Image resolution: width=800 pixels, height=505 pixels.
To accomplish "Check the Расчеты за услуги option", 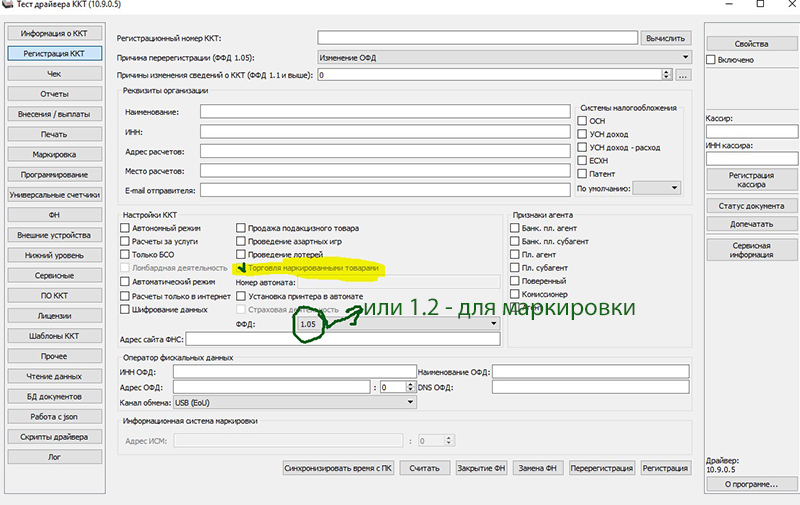I will click(x=125, y=241).
